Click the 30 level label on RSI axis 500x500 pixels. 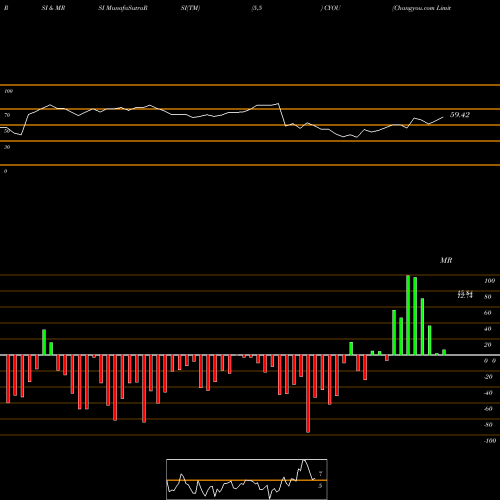click(7, 147)
